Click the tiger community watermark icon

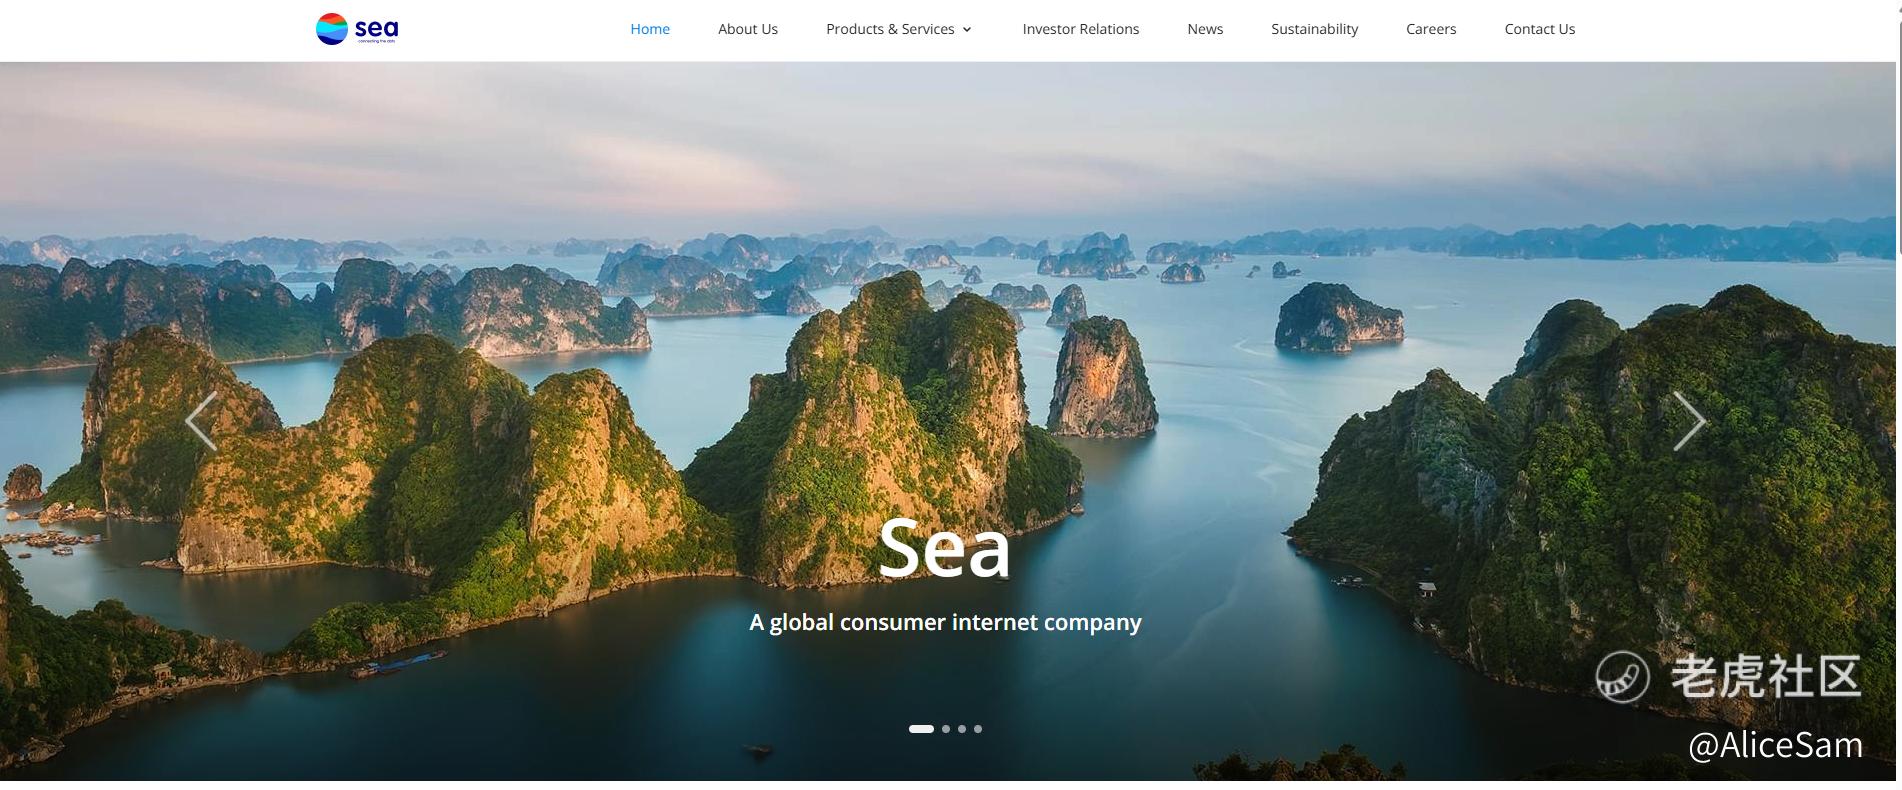1622,676
